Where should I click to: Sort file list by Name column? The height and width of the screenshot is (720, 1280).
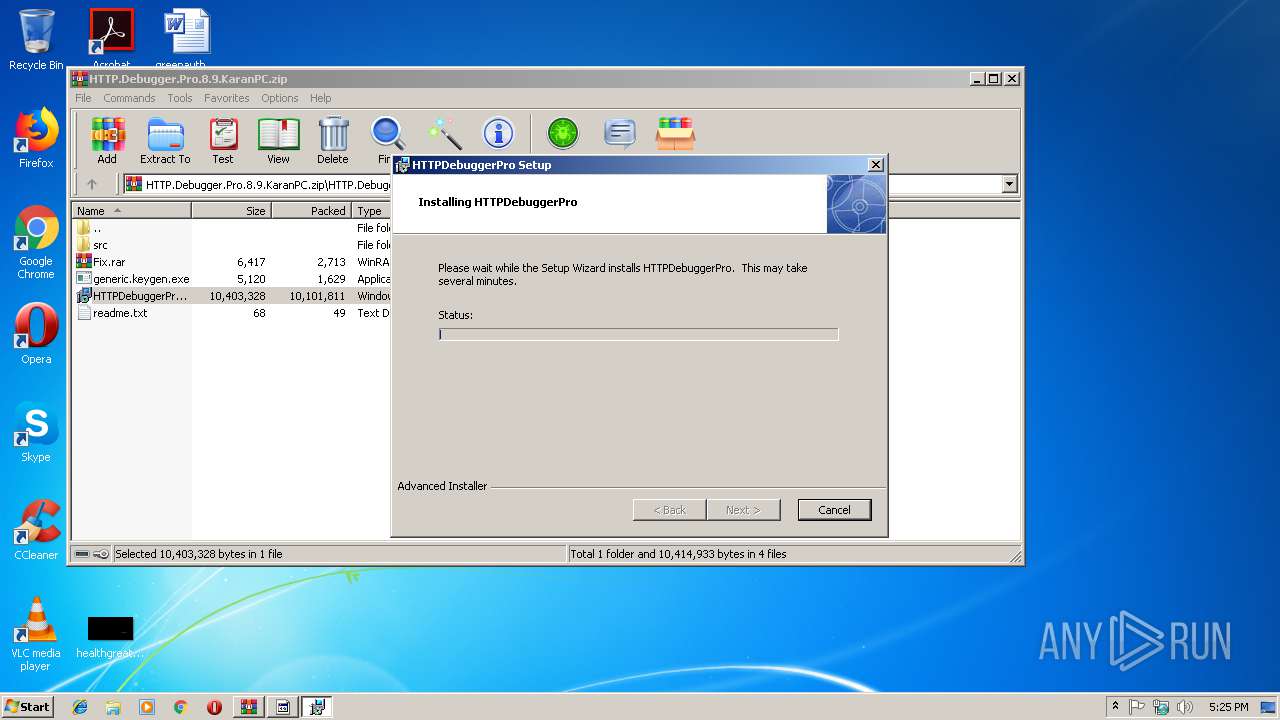coord(131,211)
